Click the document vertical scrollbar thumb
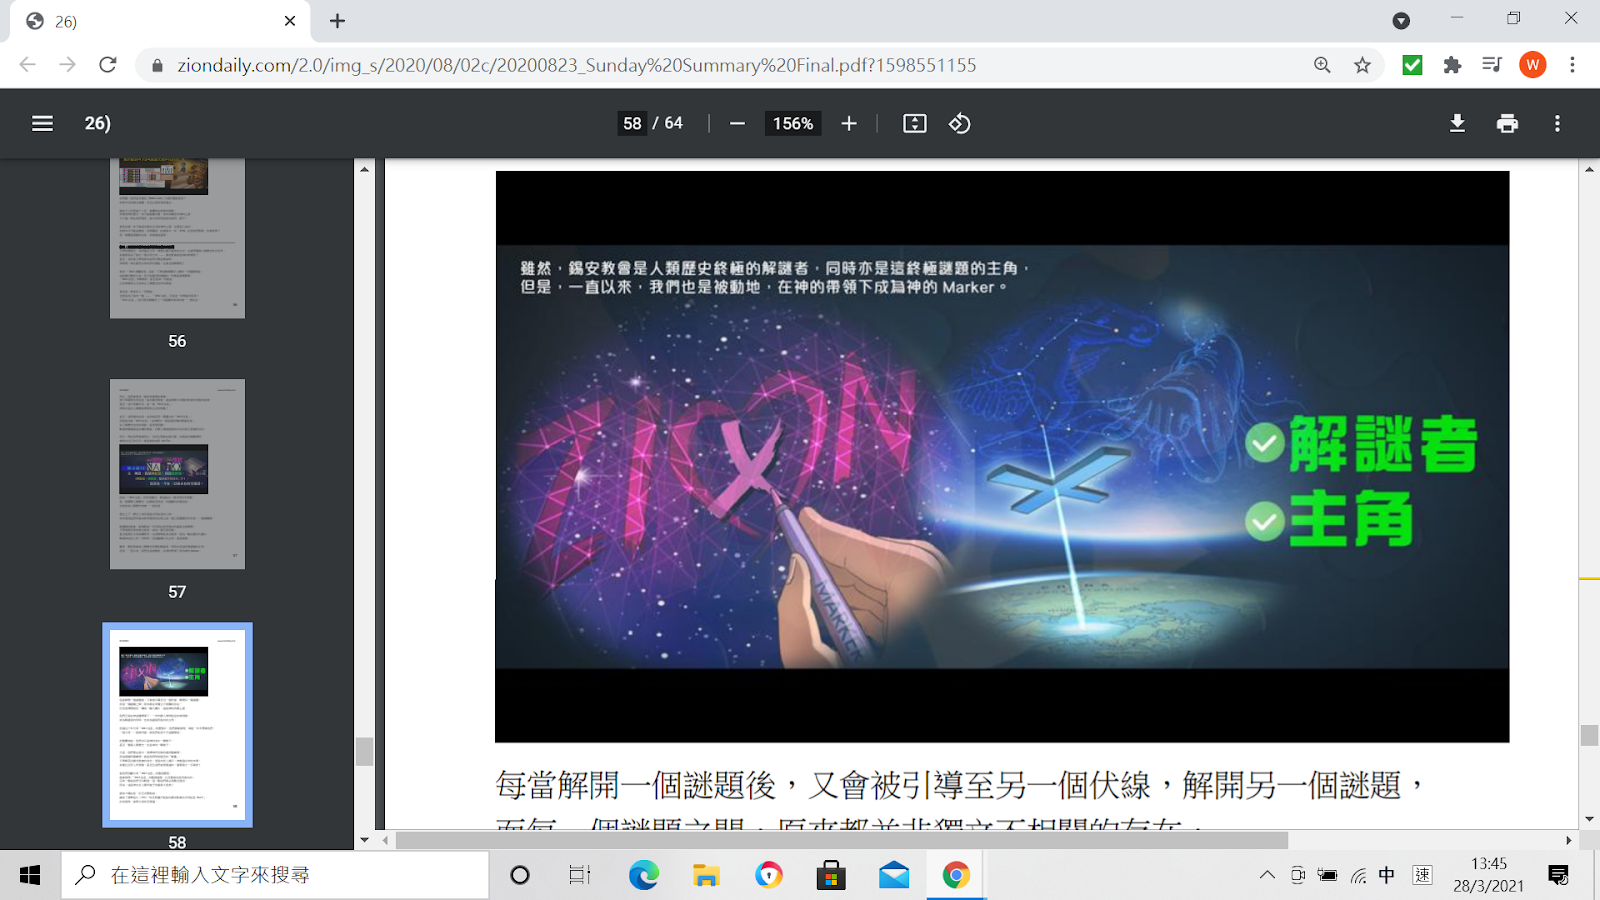 [1589, 735]
